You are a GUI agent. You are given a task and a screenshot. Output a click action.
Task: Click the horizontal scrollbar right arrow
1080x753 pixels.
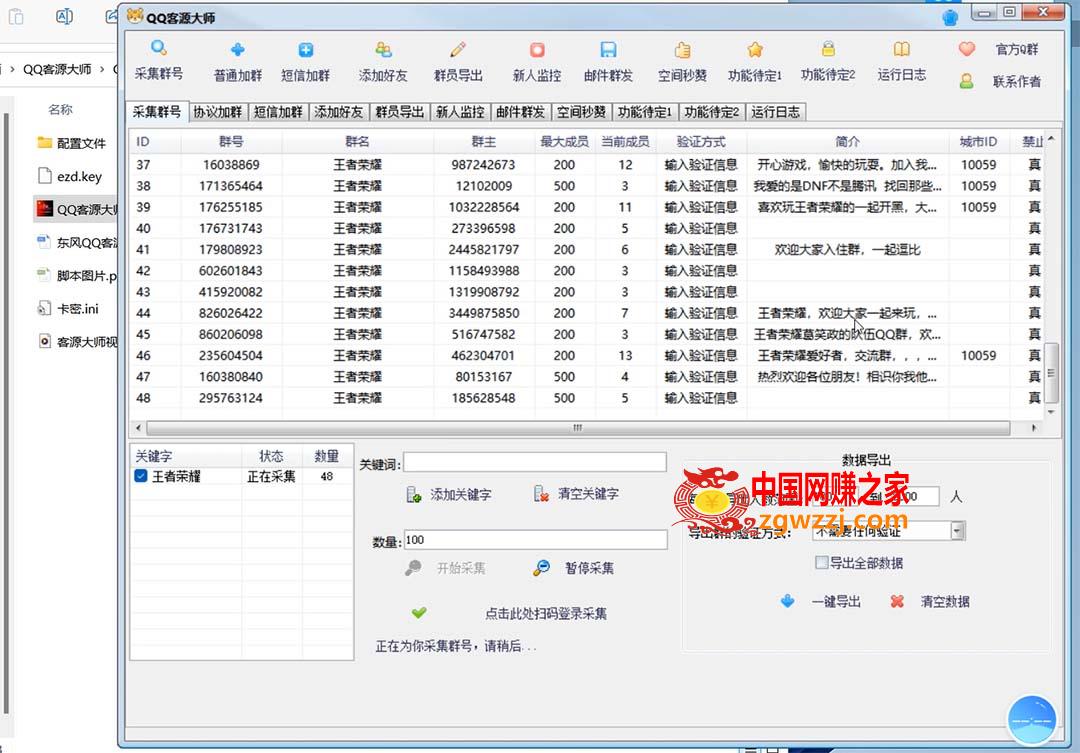(x=1034, y=428)
